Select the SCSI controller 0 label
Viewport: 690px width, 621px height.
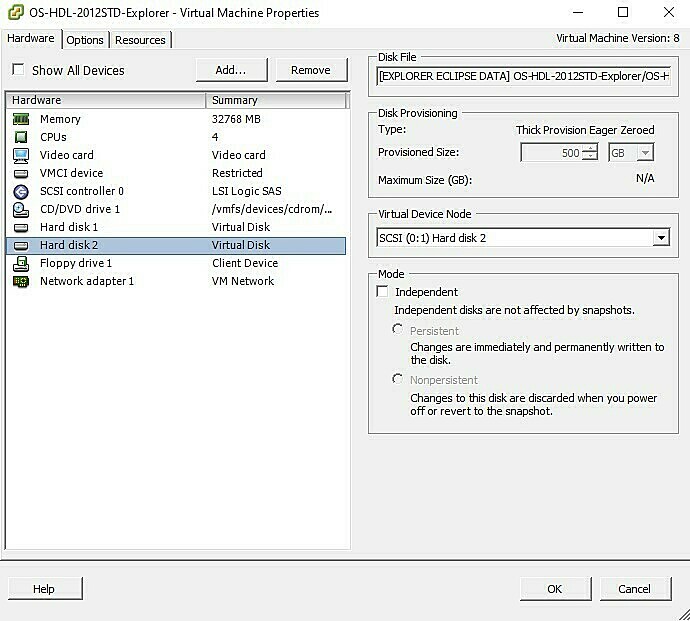(82, 191)
